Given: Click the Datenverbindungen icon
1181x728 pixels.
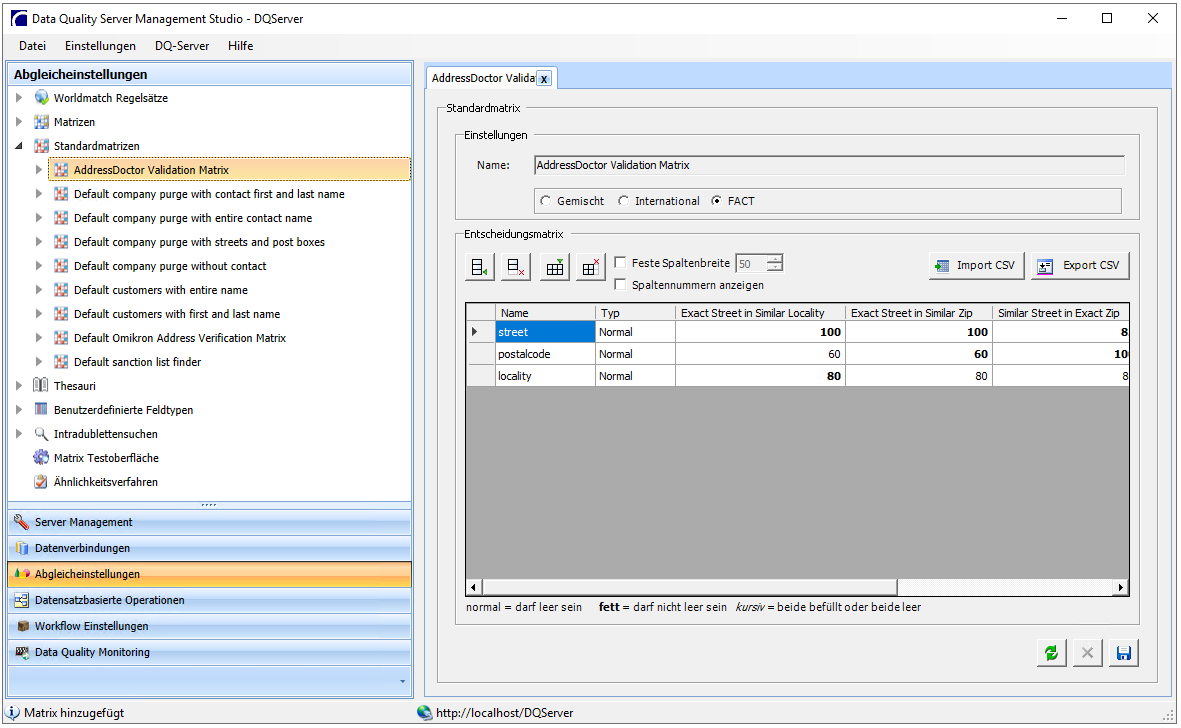Looking at the screenshot, I should pyautogui.click(x=22, y=548).
